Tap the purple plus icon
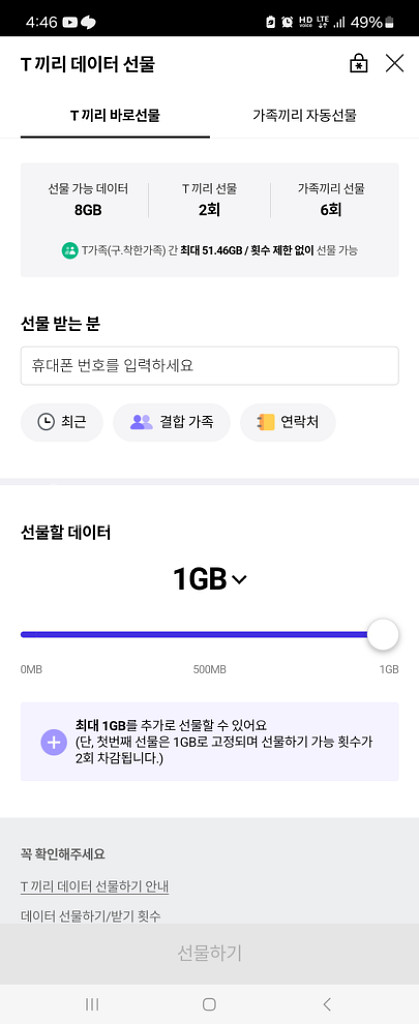Viewport: 419px width, 1024px height. pos(54,742)
